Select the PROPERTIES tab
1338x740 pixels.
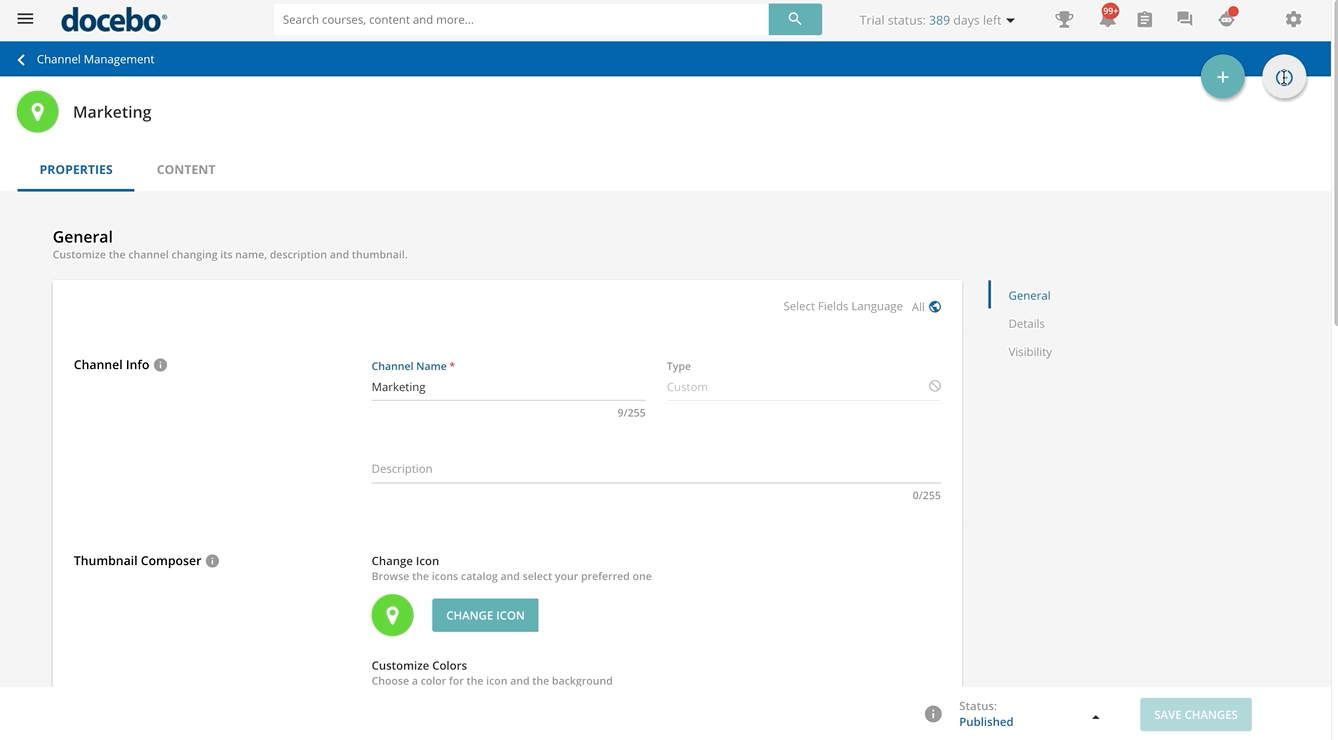pyautogui.click(x=76, y=169)
